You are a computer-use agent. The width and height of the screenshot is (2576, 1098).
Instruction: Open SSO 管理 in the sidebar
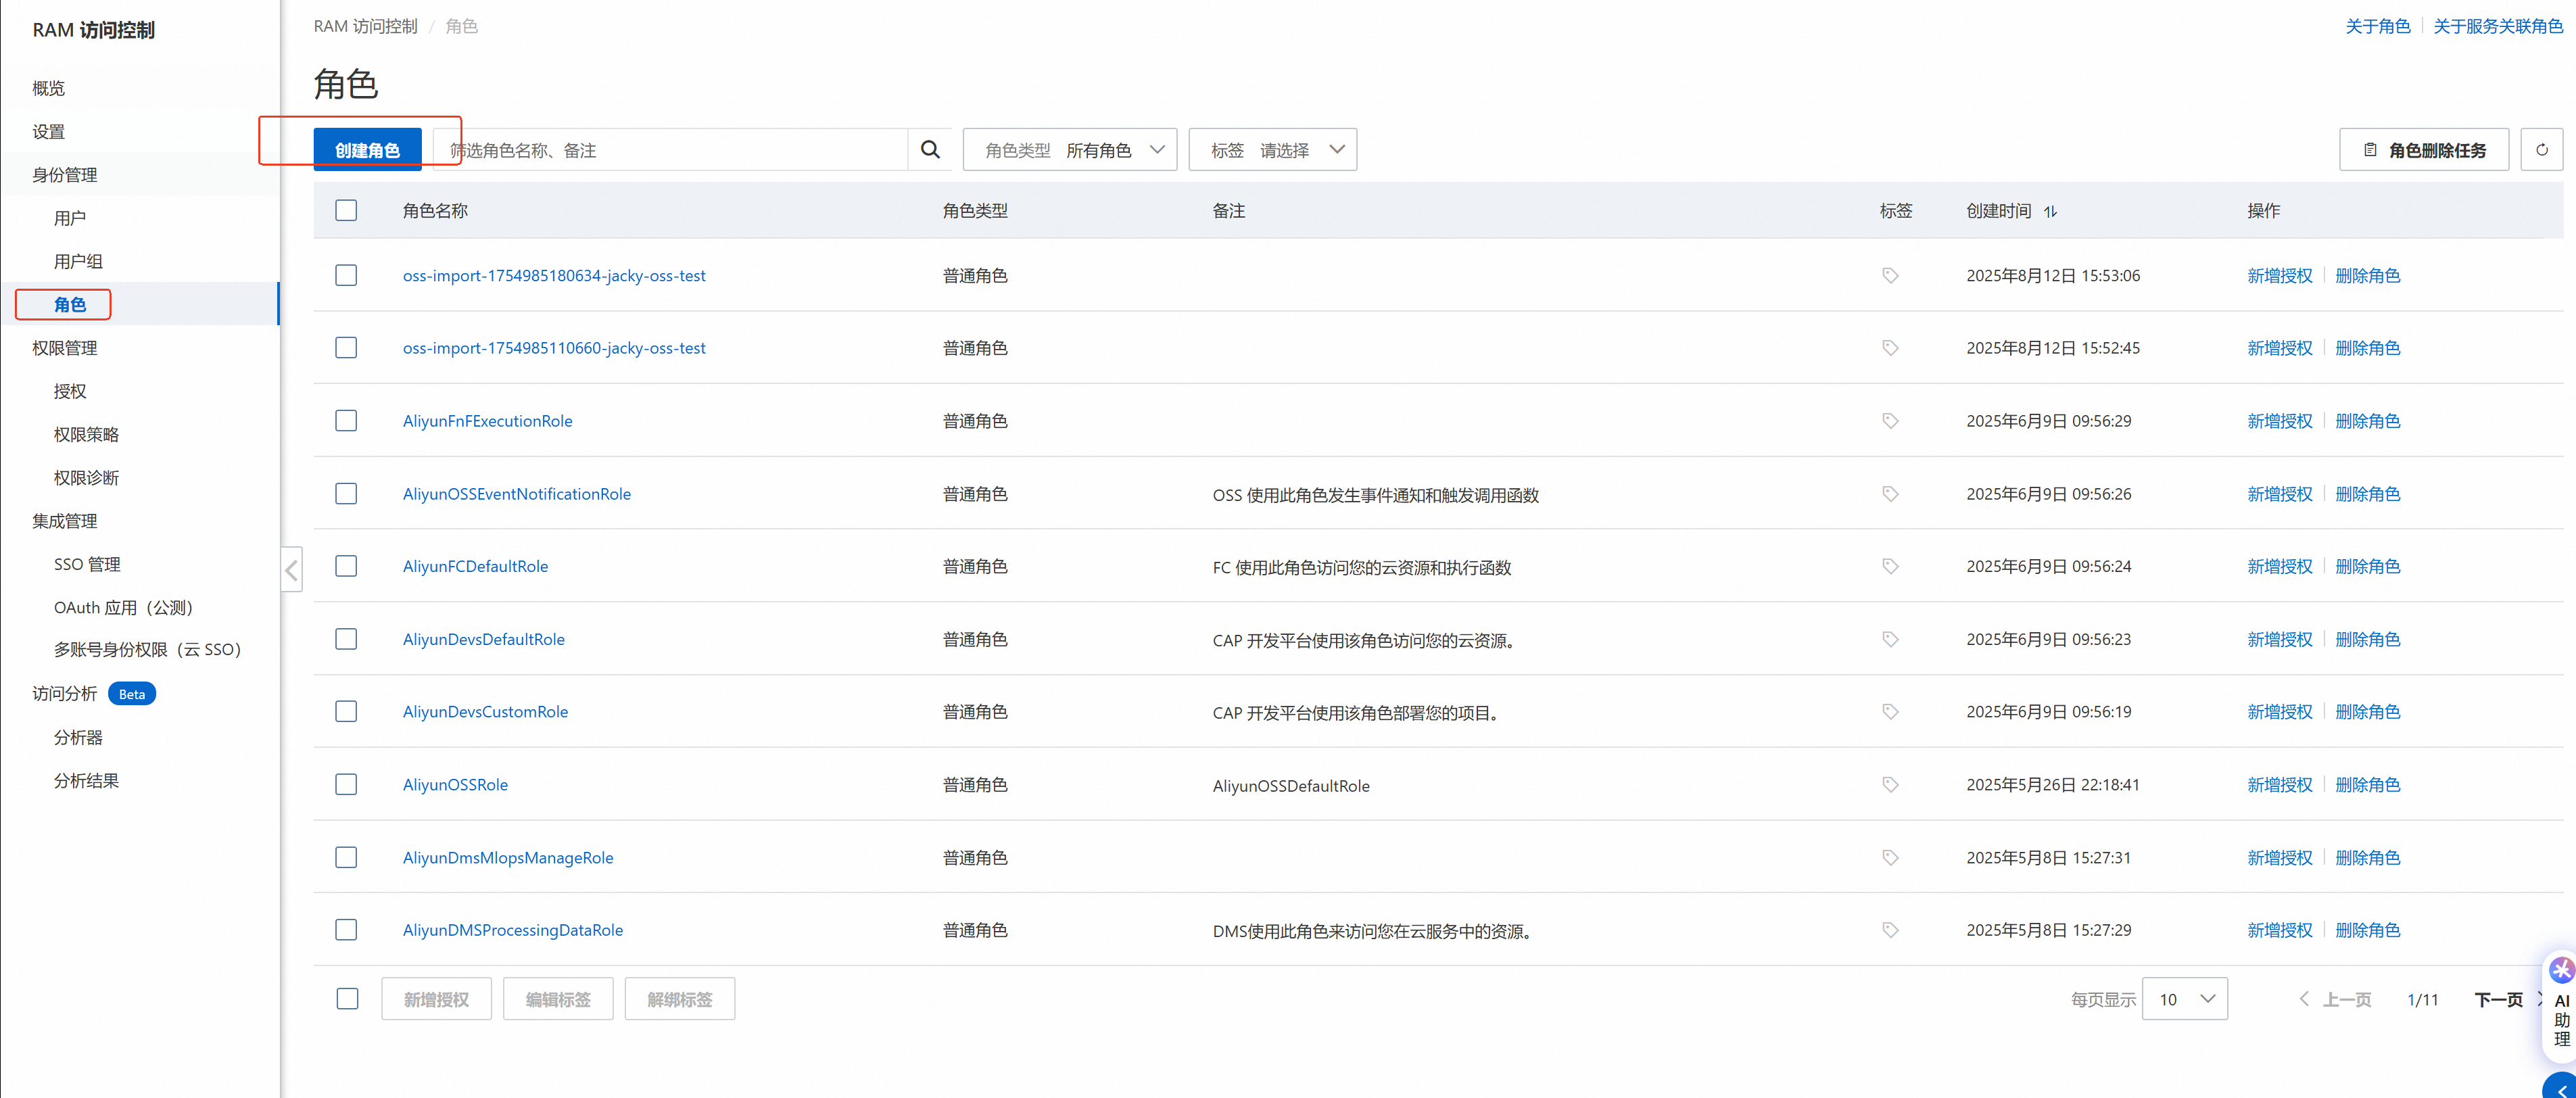pos(87,564)
